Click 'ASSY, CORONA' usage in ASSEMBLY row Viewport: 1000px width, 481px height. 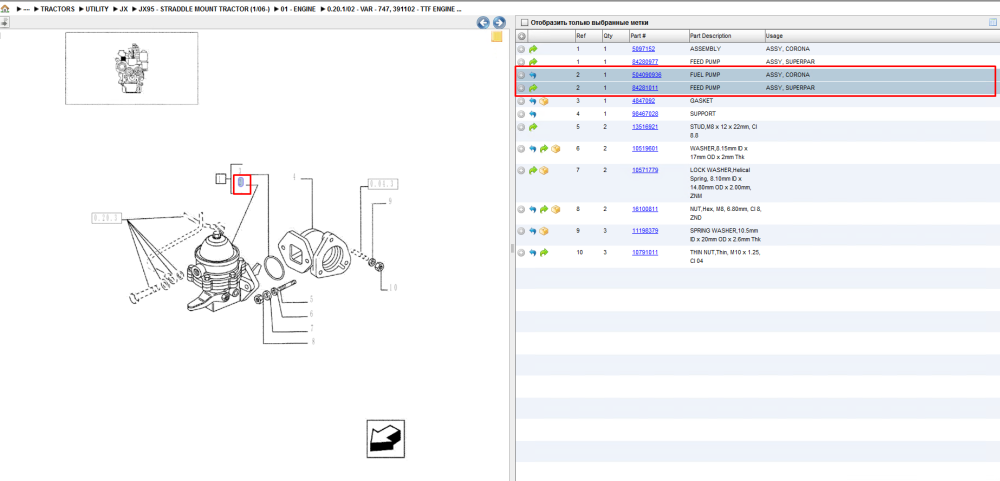[788, 49]
